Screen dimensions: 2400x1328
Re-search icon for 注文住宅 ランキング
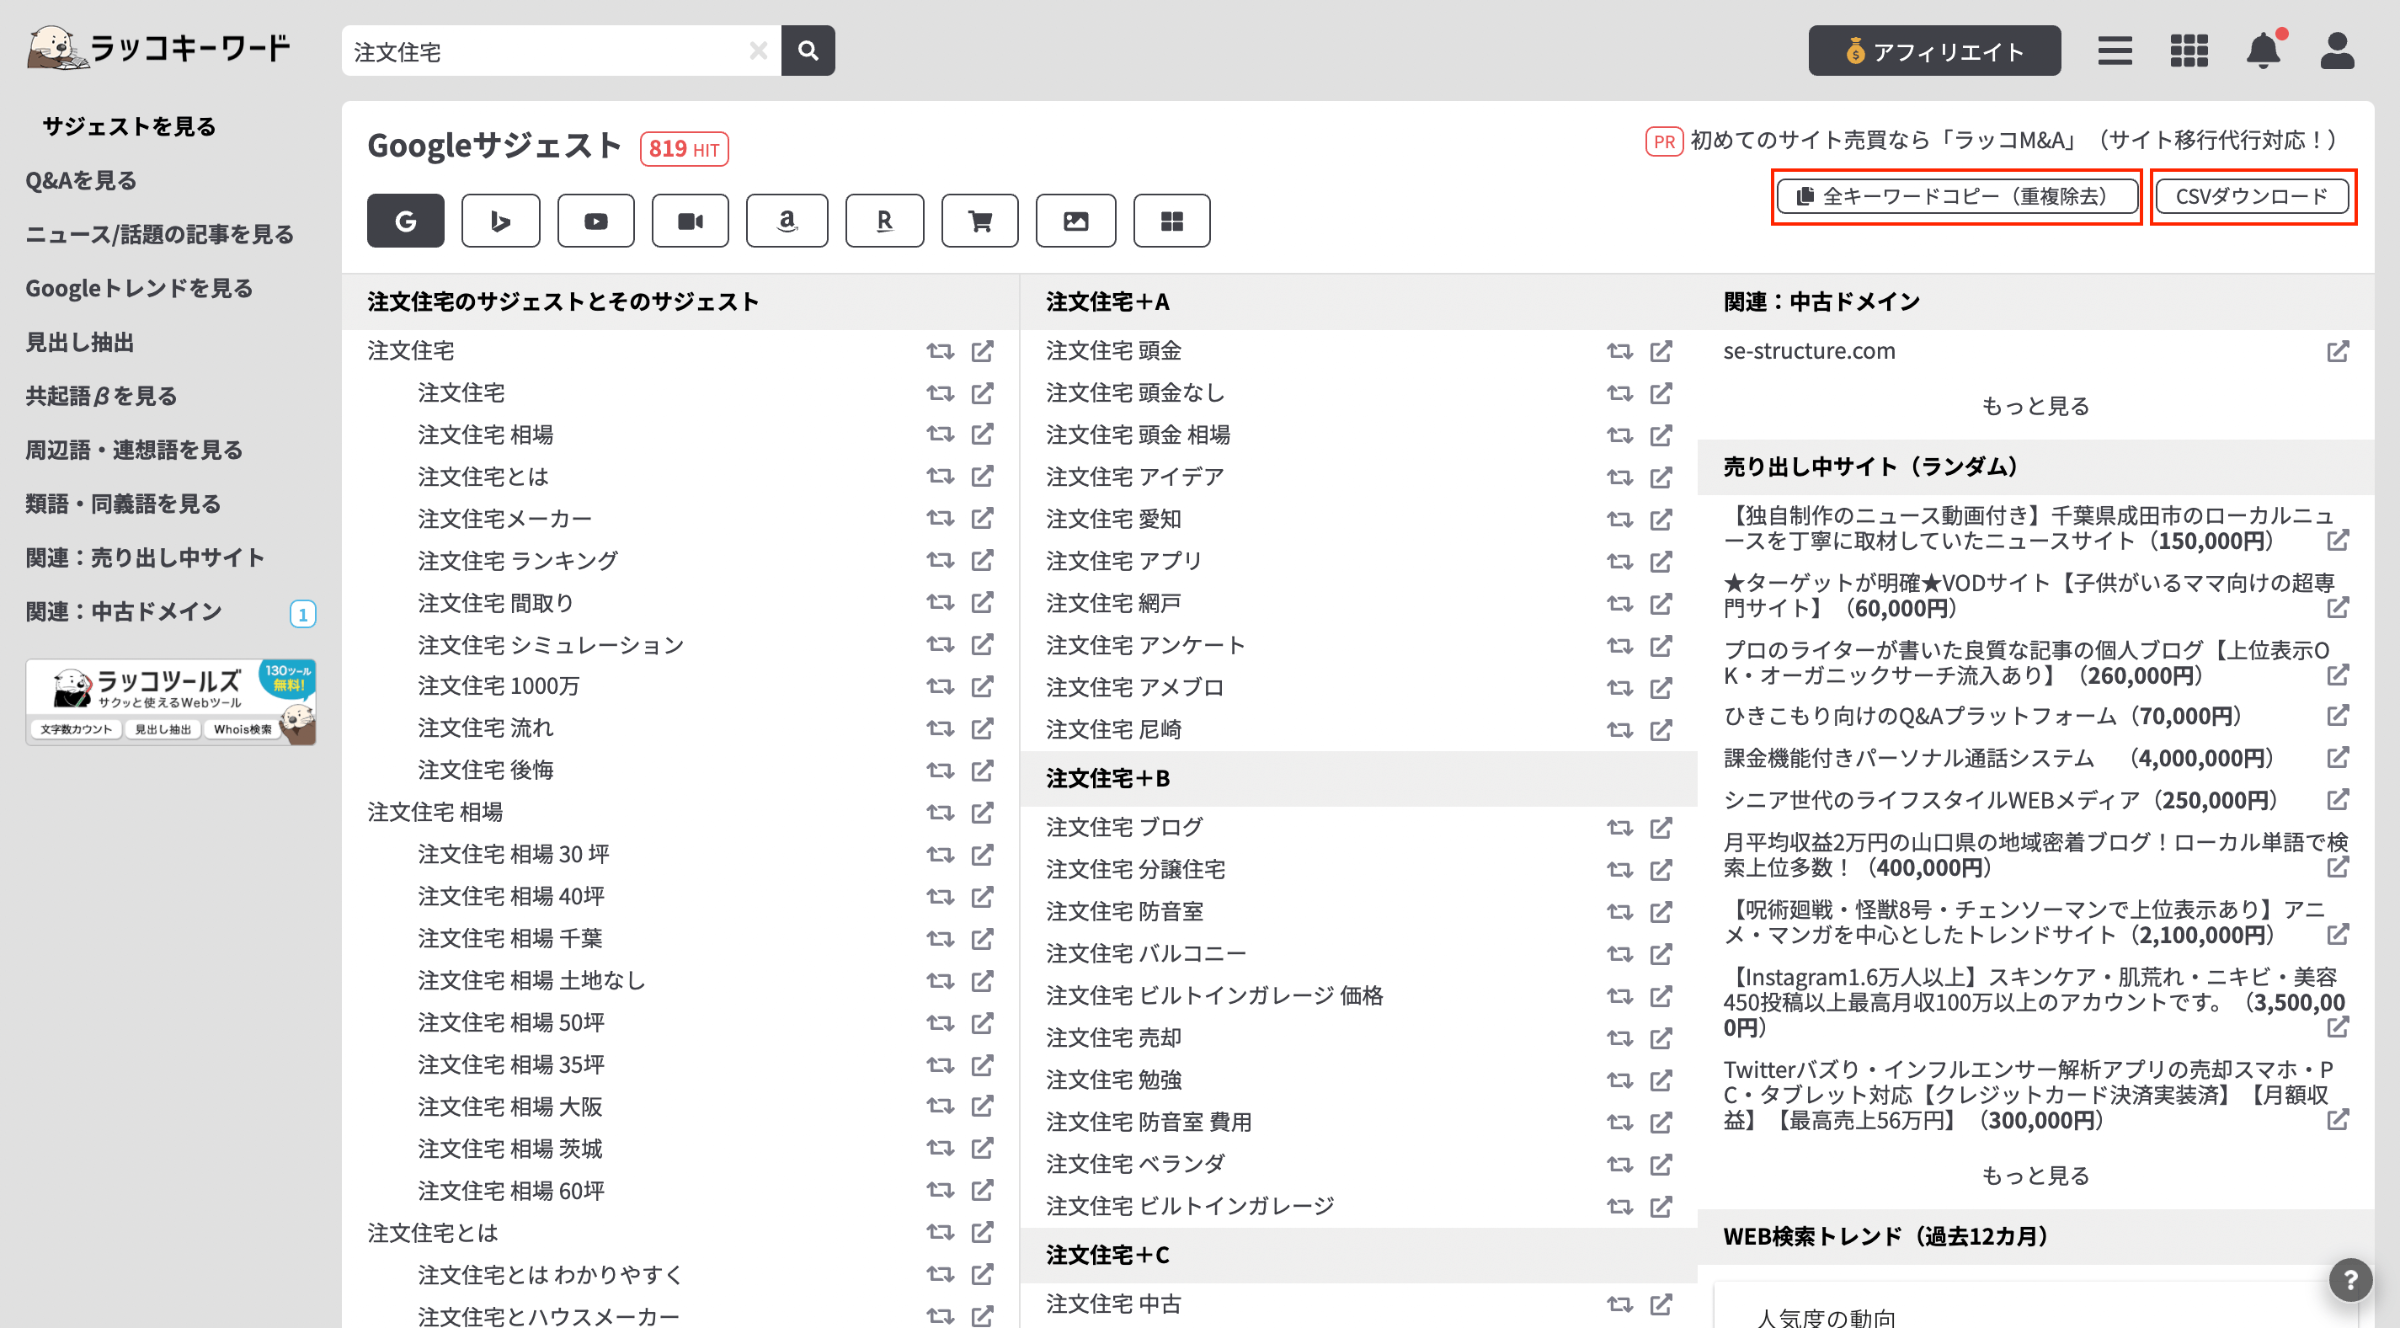pos(940,561)
